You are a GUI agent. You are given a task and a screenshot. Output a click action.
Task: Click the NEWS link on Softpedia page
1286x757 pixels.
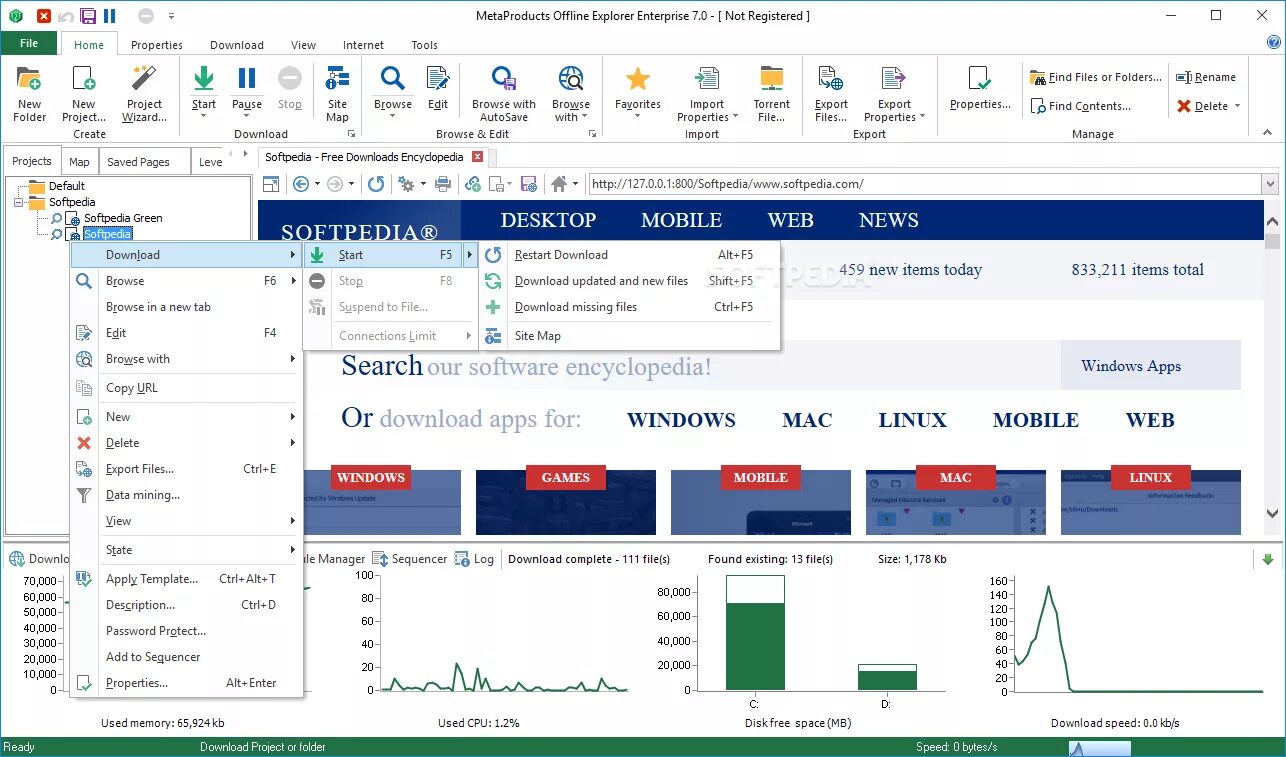(888, 221)
